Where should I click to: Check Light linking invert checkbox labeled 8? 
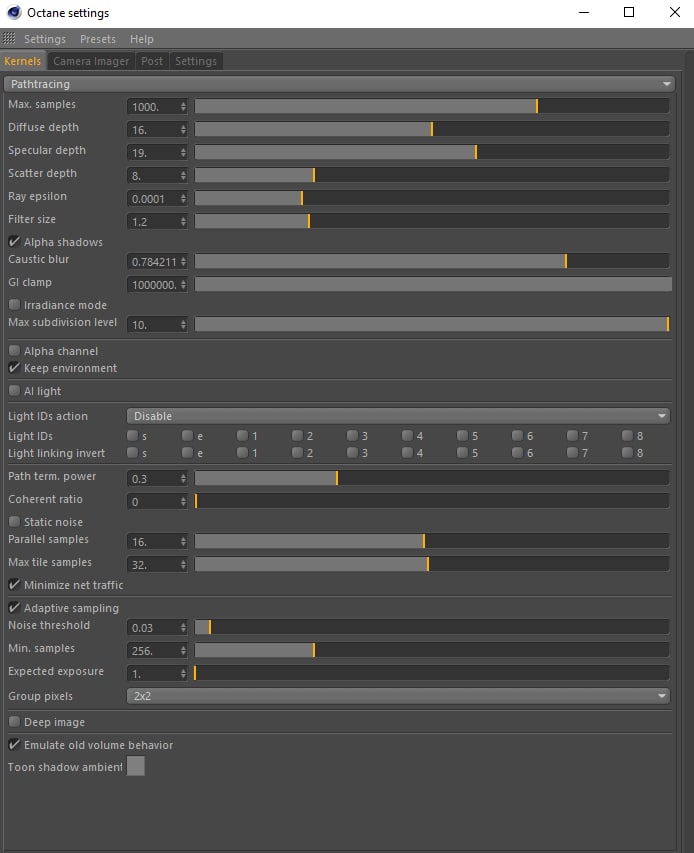pos(627,453)
